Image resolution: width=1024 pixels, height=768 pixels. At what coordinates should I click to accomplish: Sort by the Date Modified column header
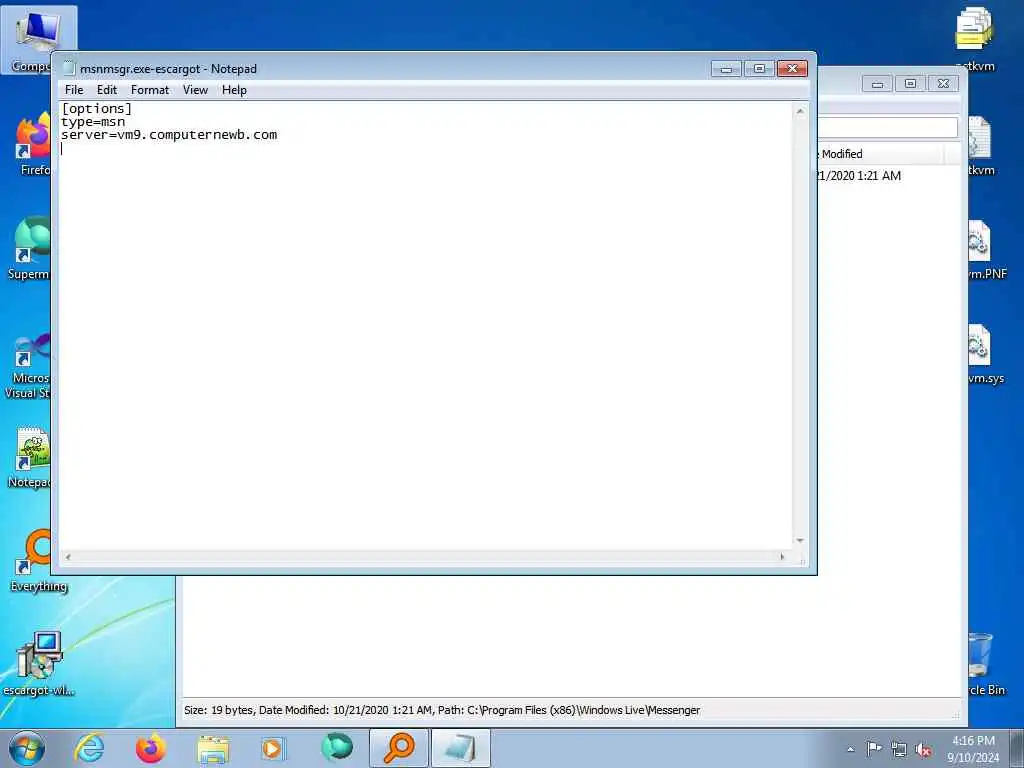(878, 154)
